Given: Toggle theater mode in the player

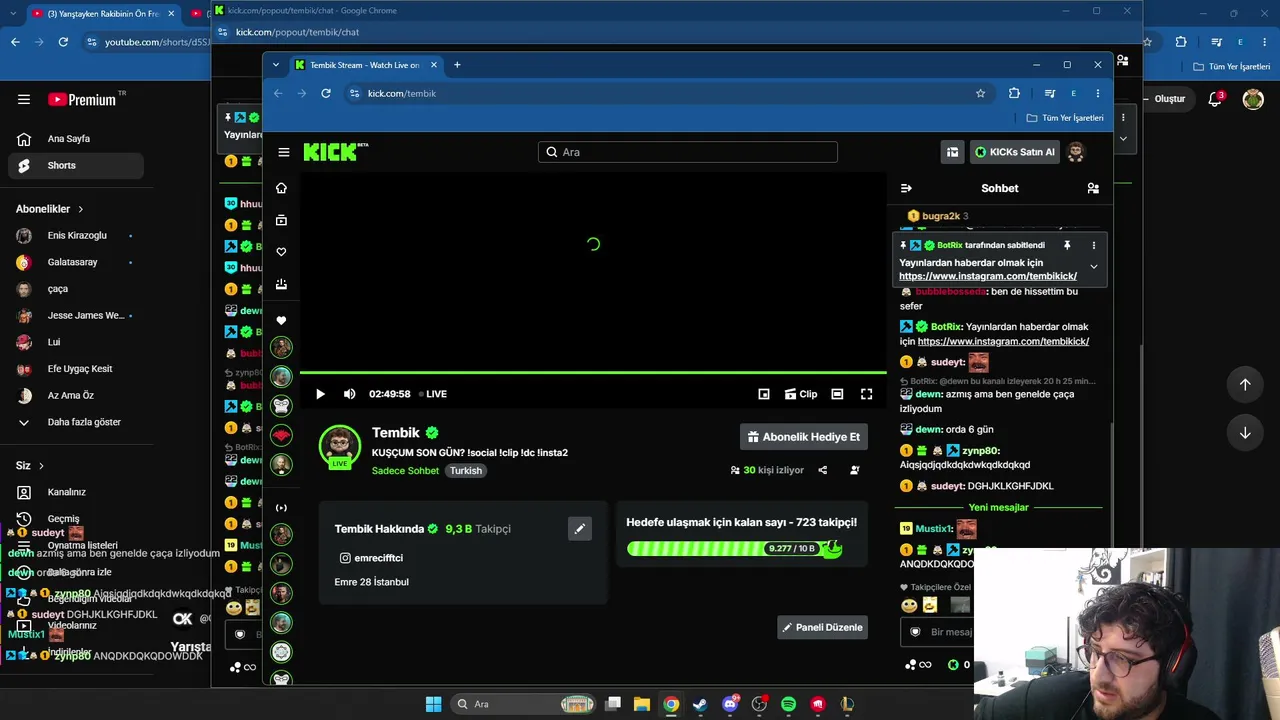Looking at the screenshot, I should [837, 394].
